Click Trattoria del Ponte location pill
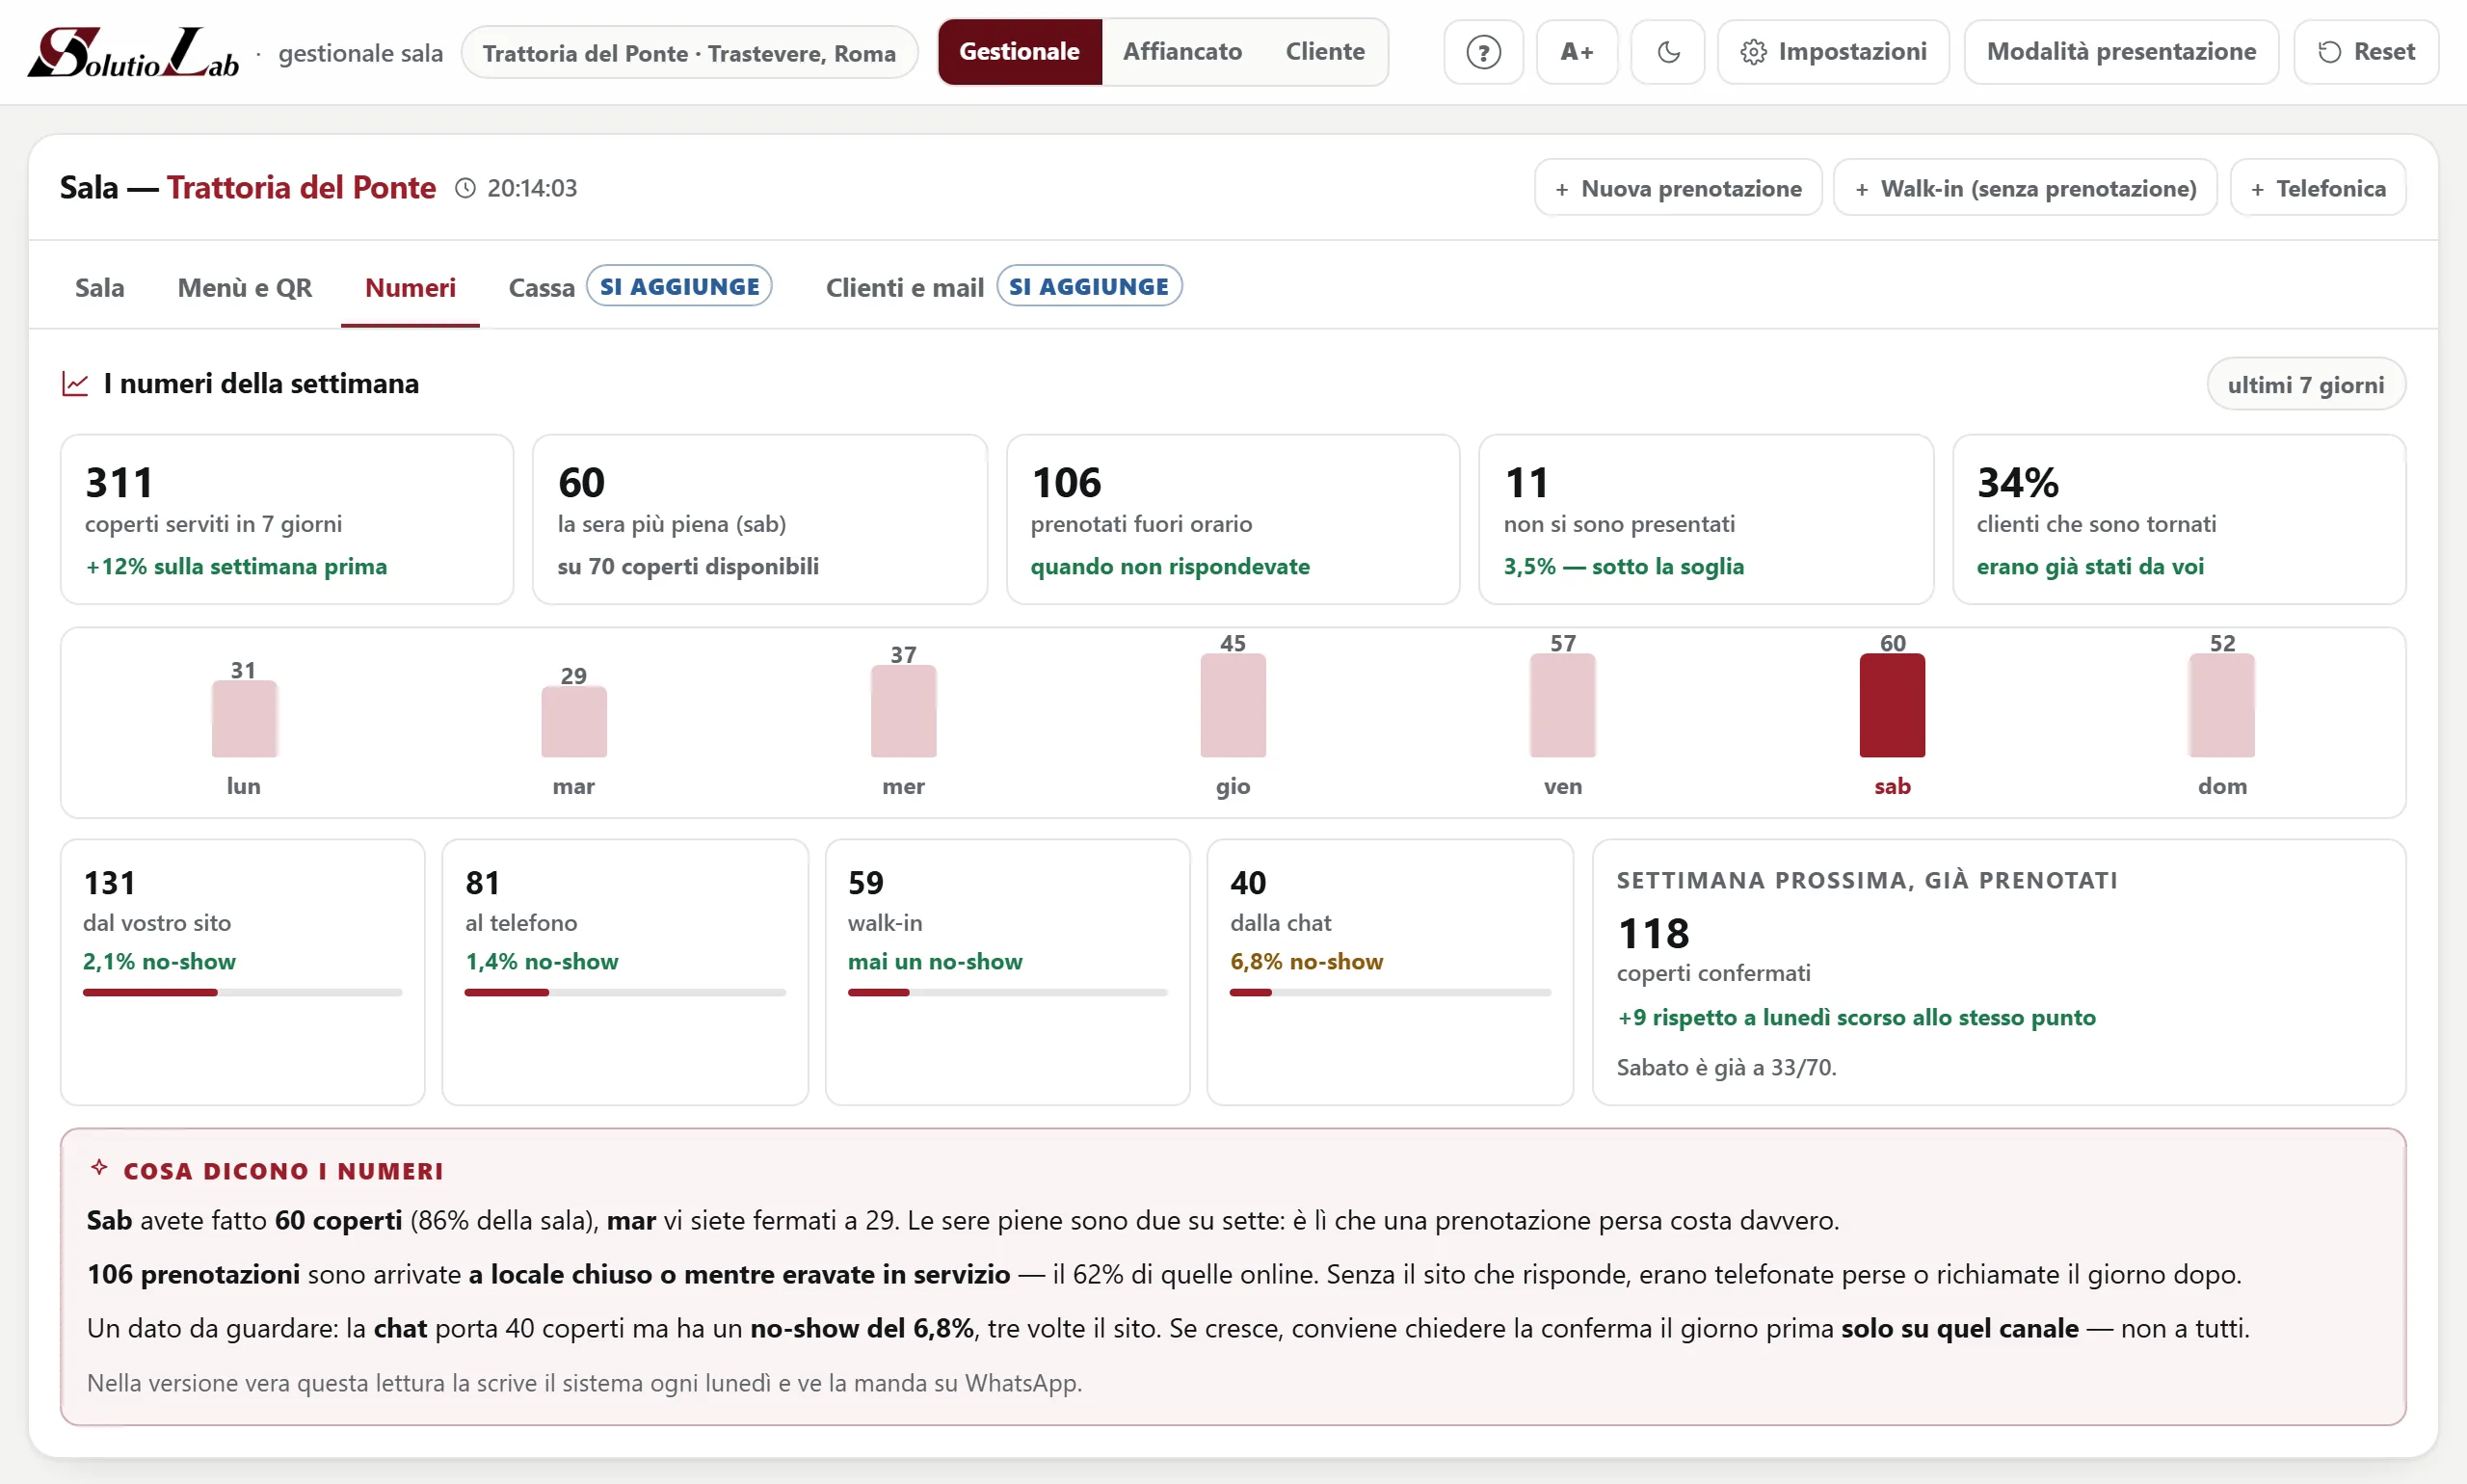Screen dimensions: 2467x1484 tap(689, 53)
